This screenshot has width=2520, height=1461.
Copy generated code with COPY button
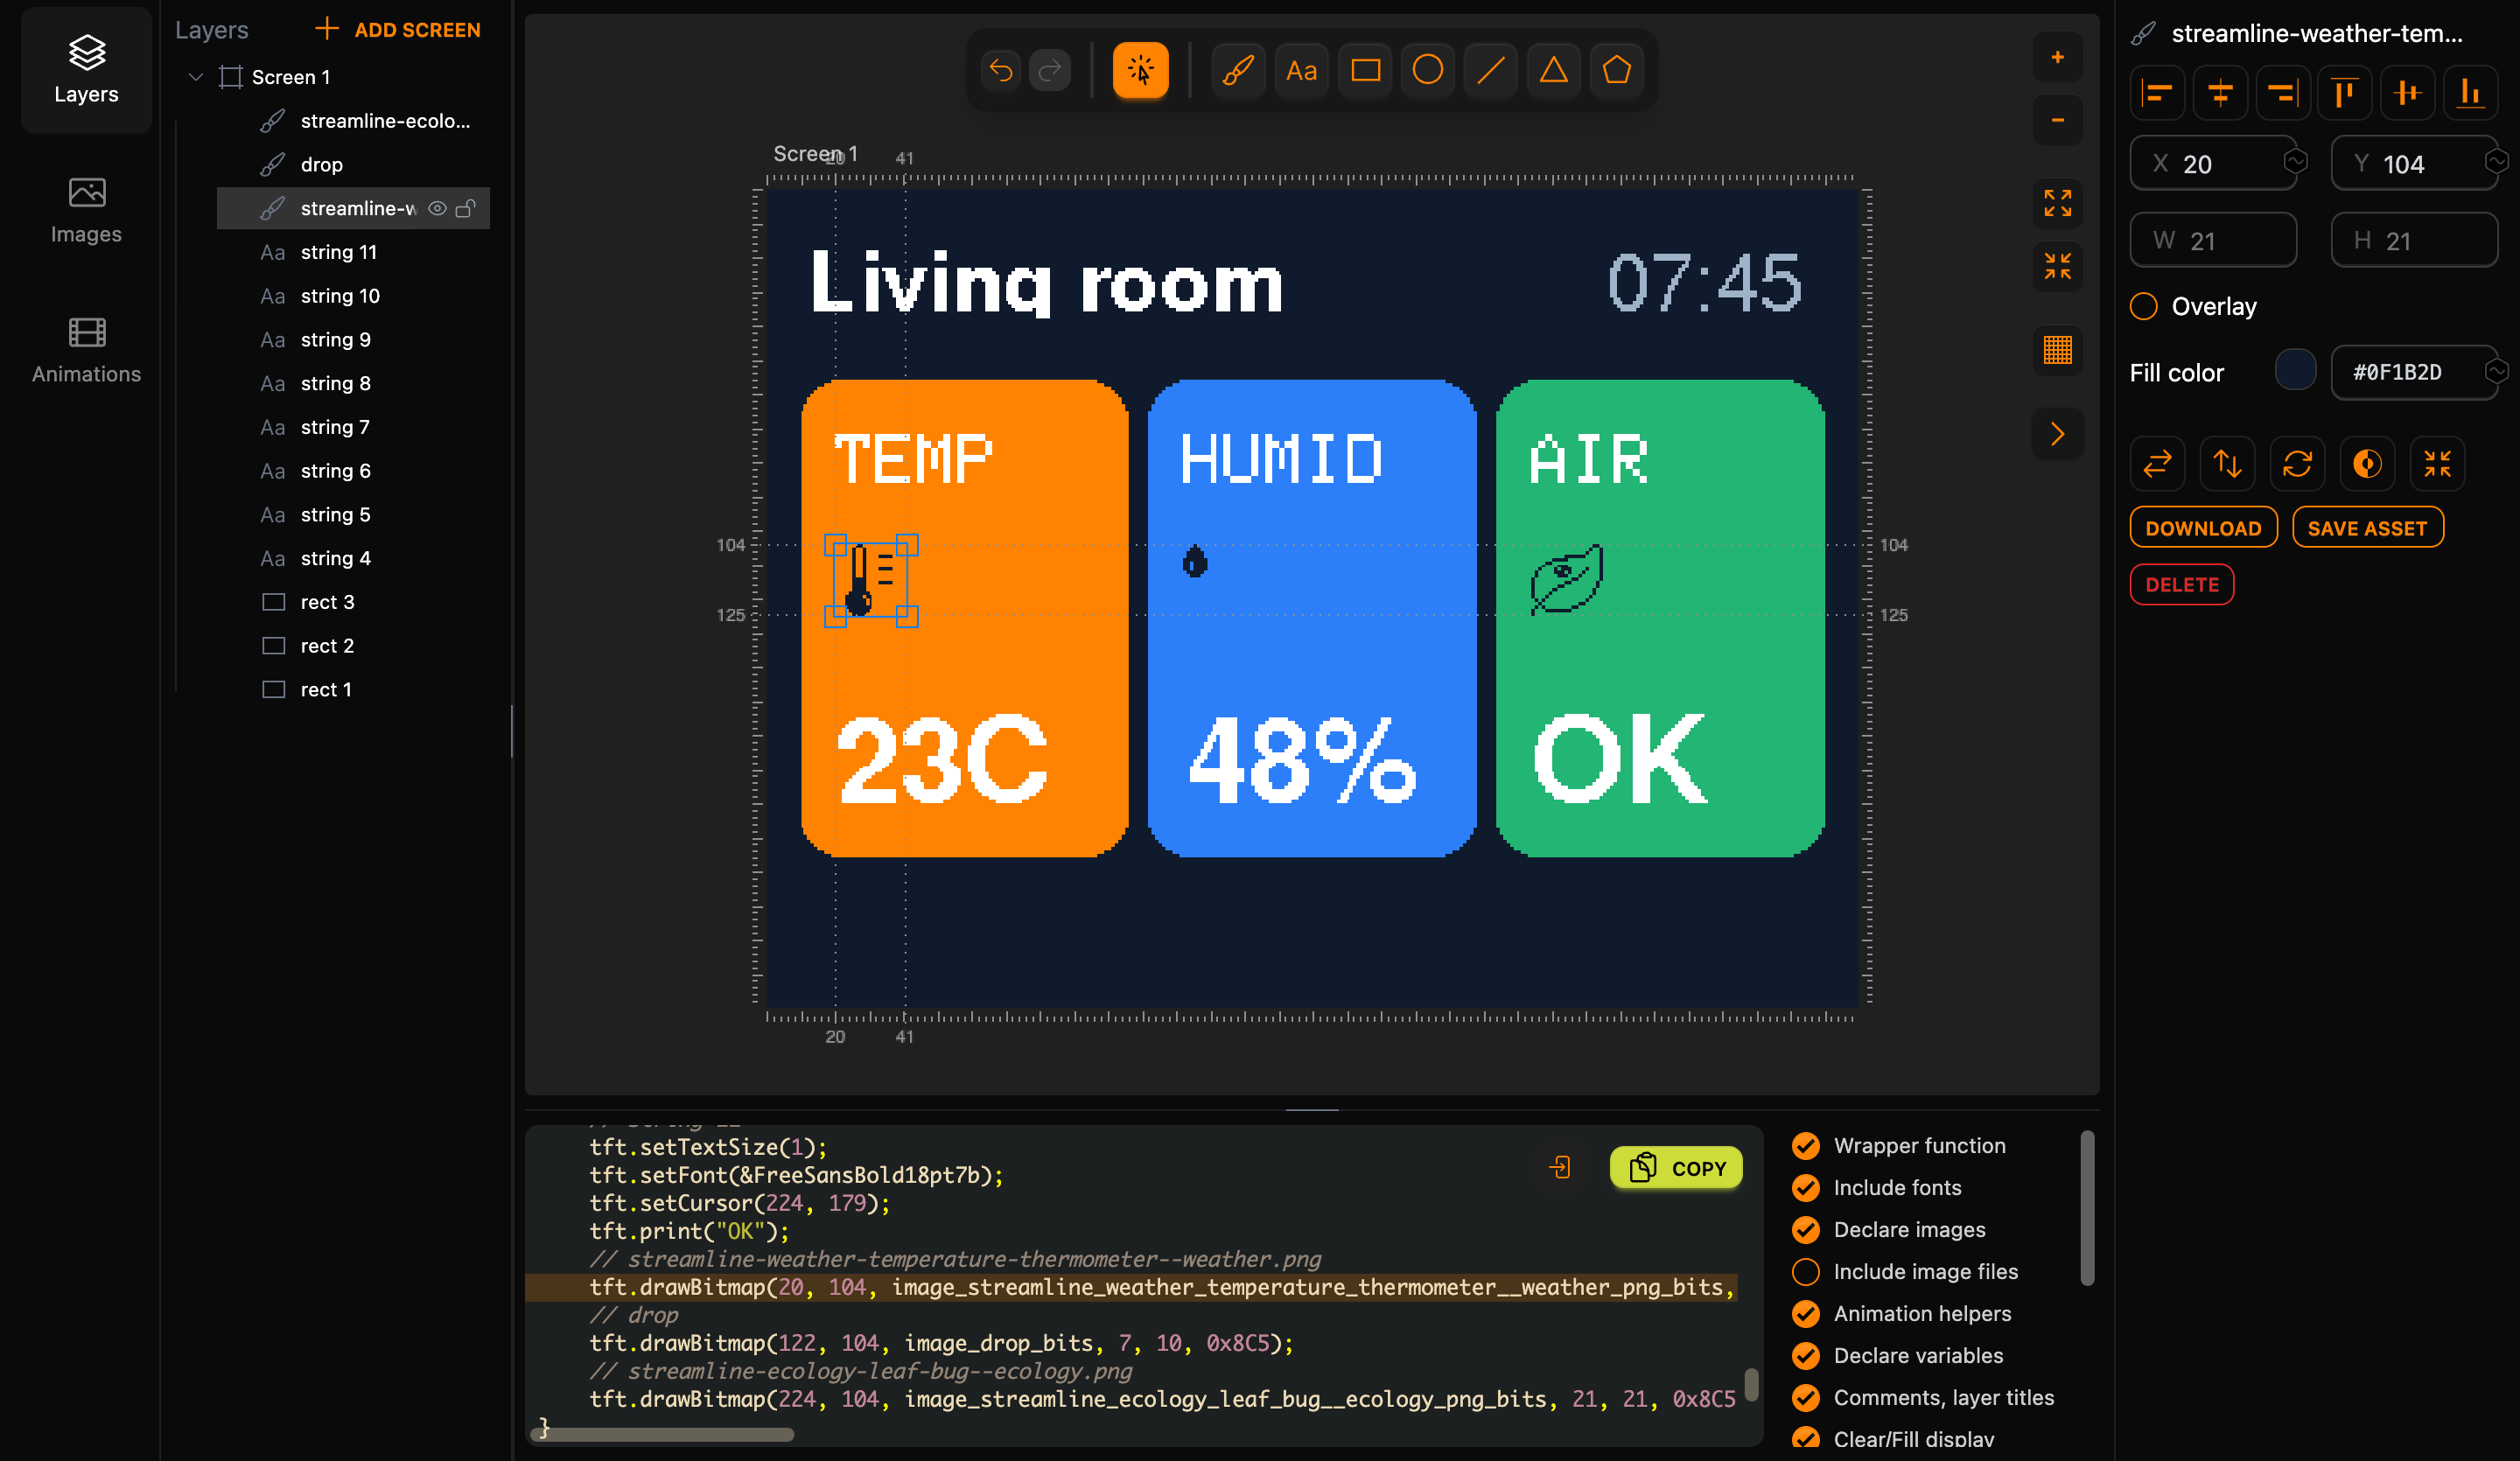click(1676, 1168)
